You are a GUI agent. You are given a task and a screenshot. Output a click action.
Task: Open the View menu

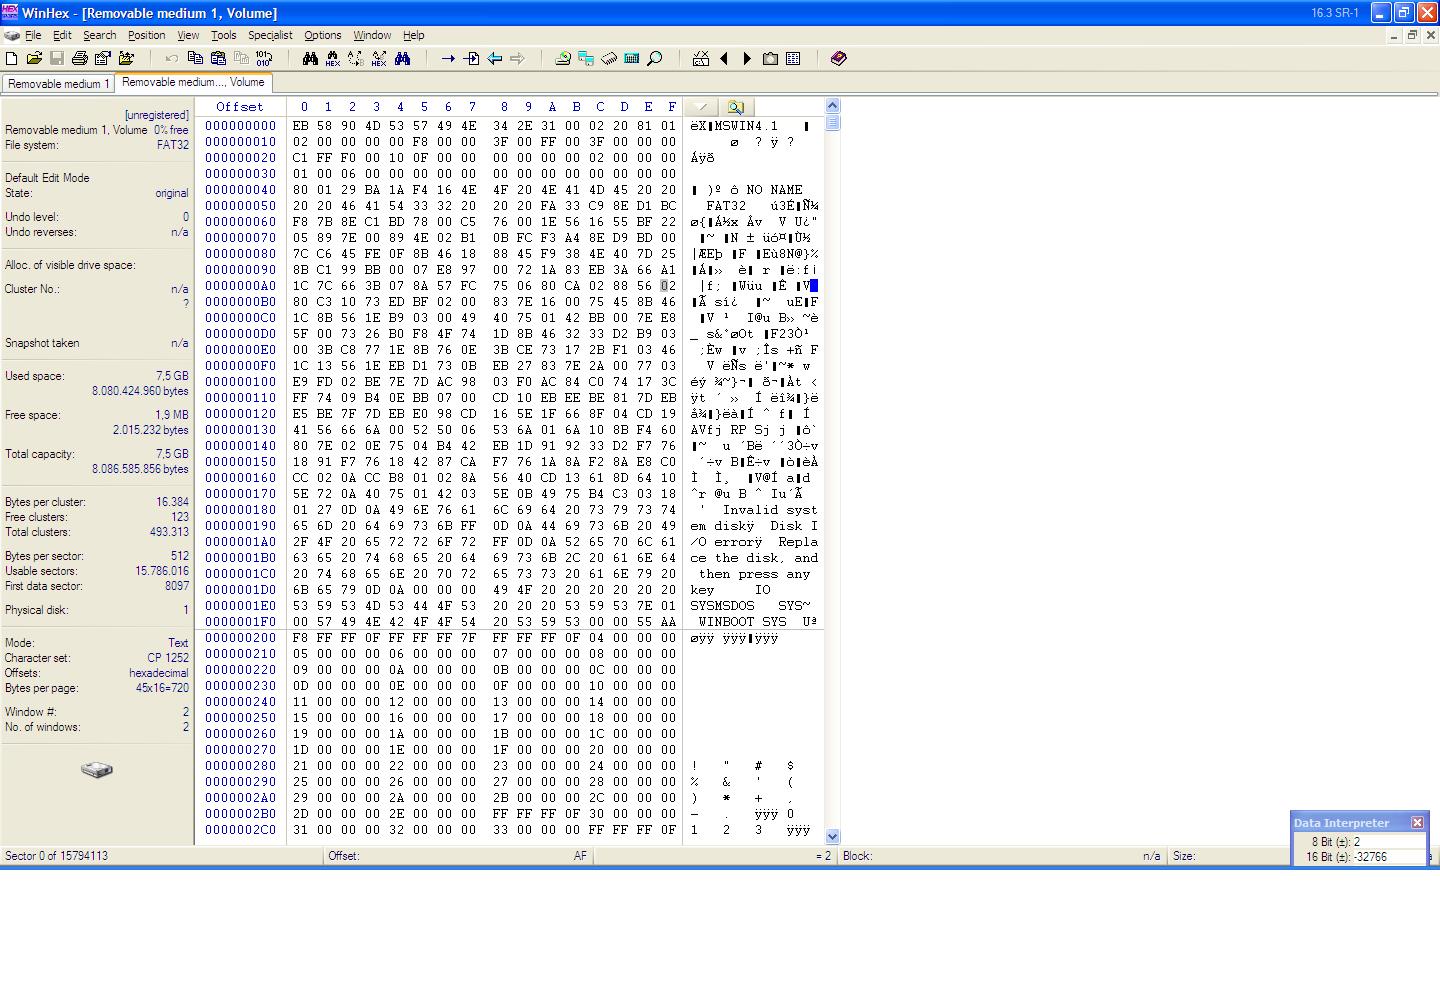pyautogui.click(x=188, y=35)
